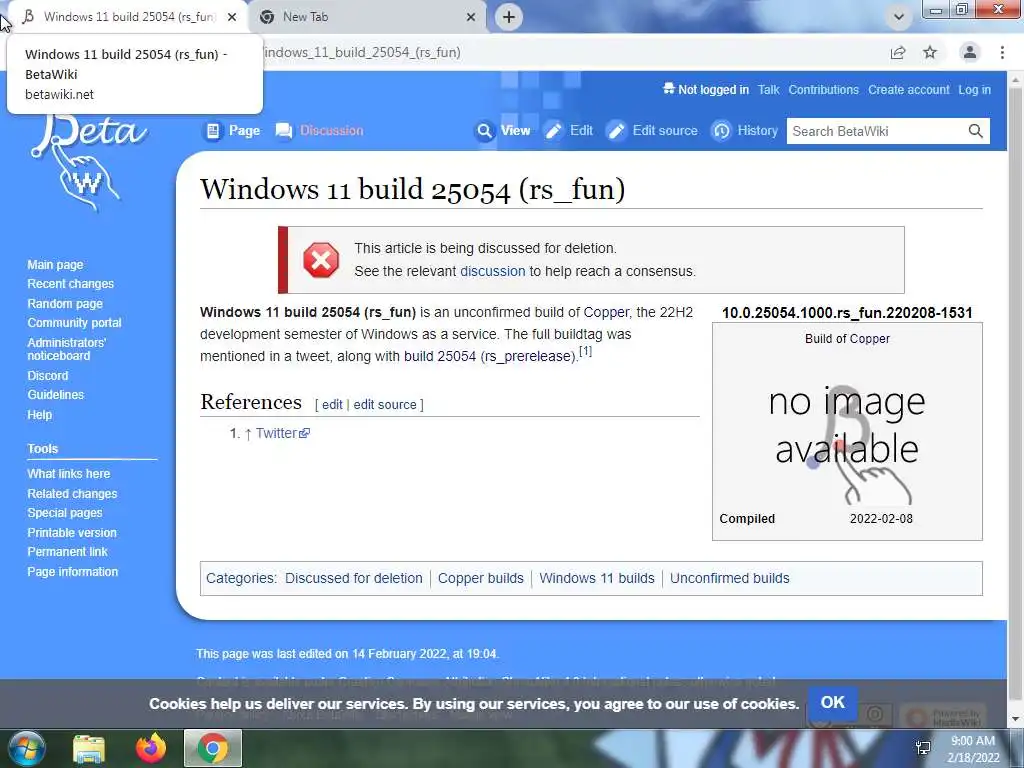Open Unconfirmed builds category

(729, 578)
